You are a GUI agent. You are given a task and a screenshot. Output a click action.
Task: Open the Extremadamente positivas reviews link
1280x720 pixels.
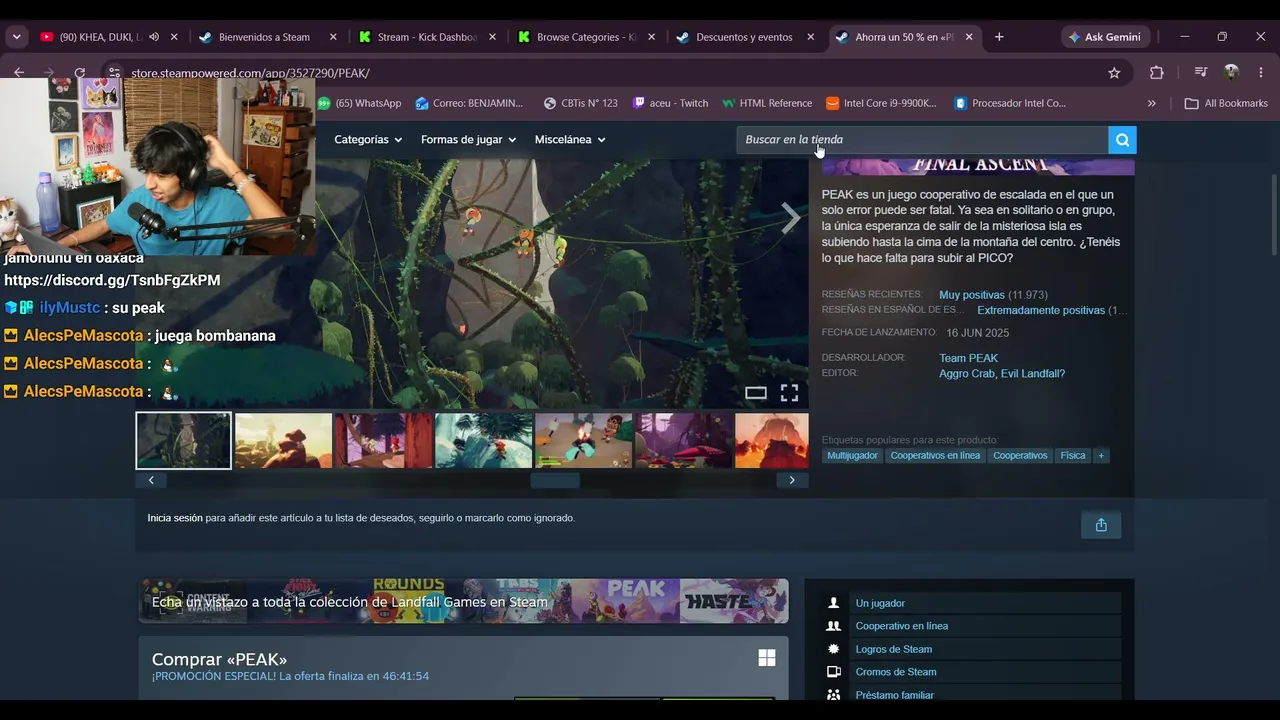[1041, 310]
